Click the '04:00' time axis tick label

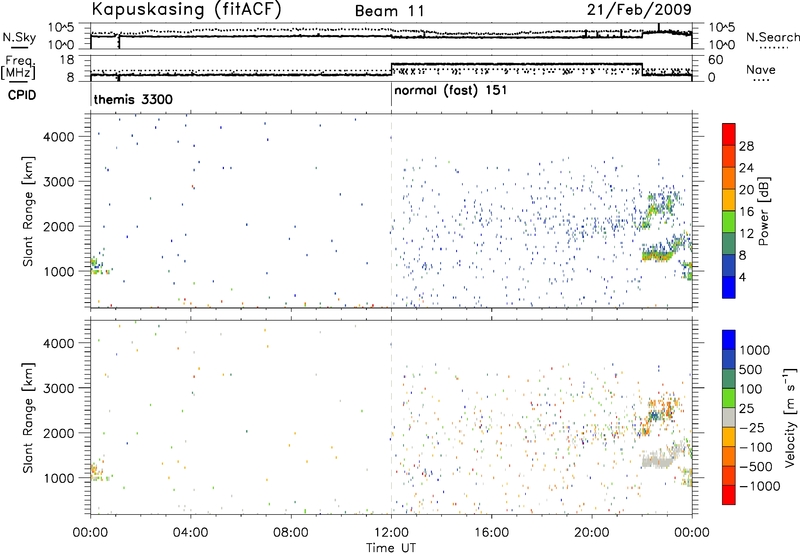pyautogui.click(x=191, y=533)
